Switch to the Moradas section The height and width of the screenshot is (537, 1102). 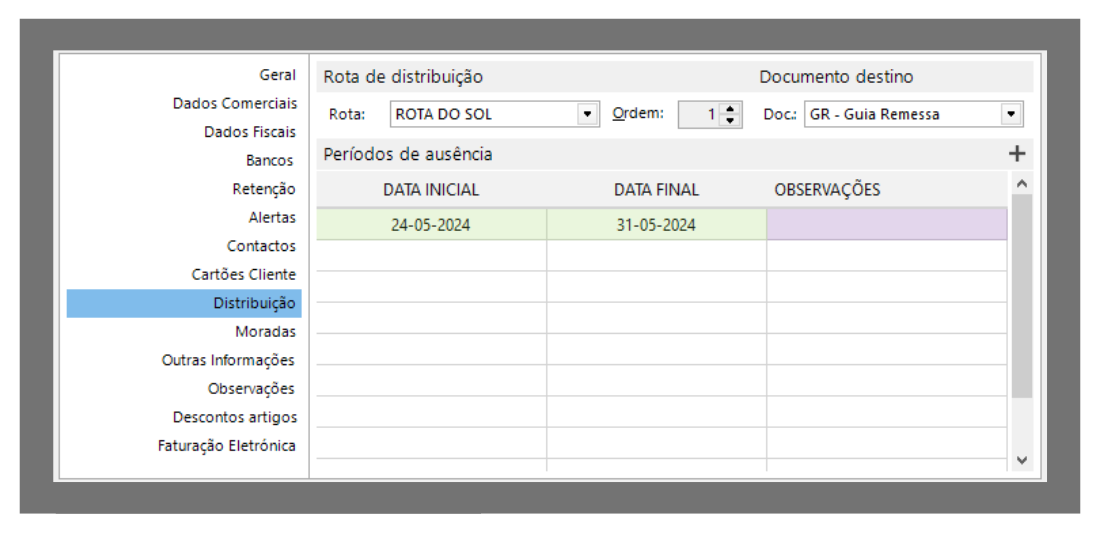click(265, 331)
